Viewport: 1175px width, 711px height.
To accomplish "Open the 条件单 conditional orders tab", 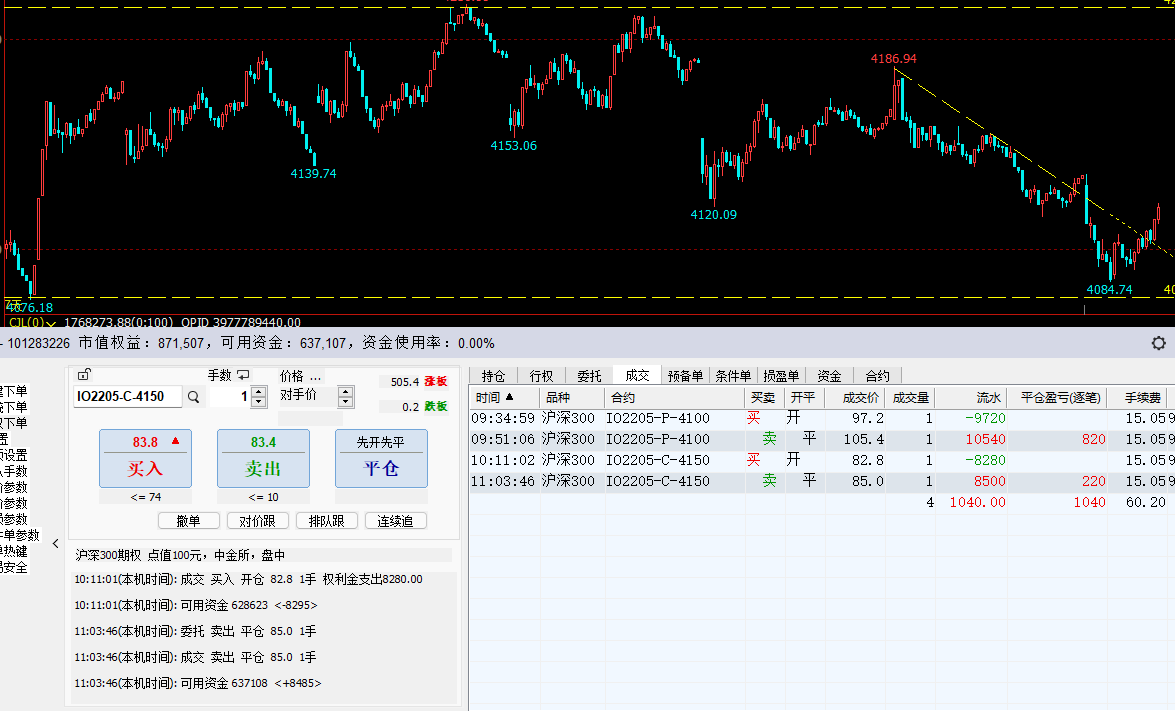I will [x=732, y=376].
